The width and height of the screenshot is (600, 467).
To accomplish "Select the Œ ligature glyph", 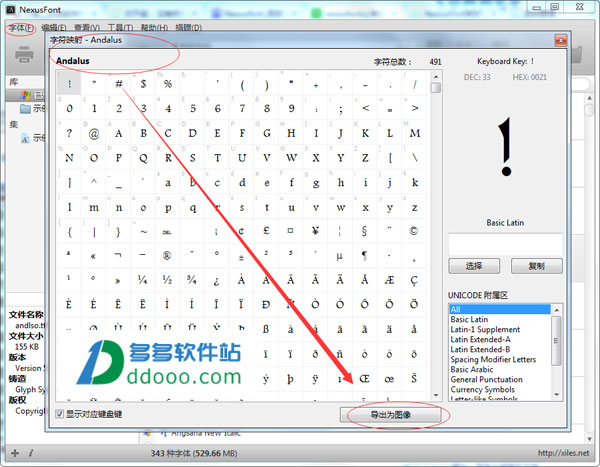I will (x=364, y=379).
